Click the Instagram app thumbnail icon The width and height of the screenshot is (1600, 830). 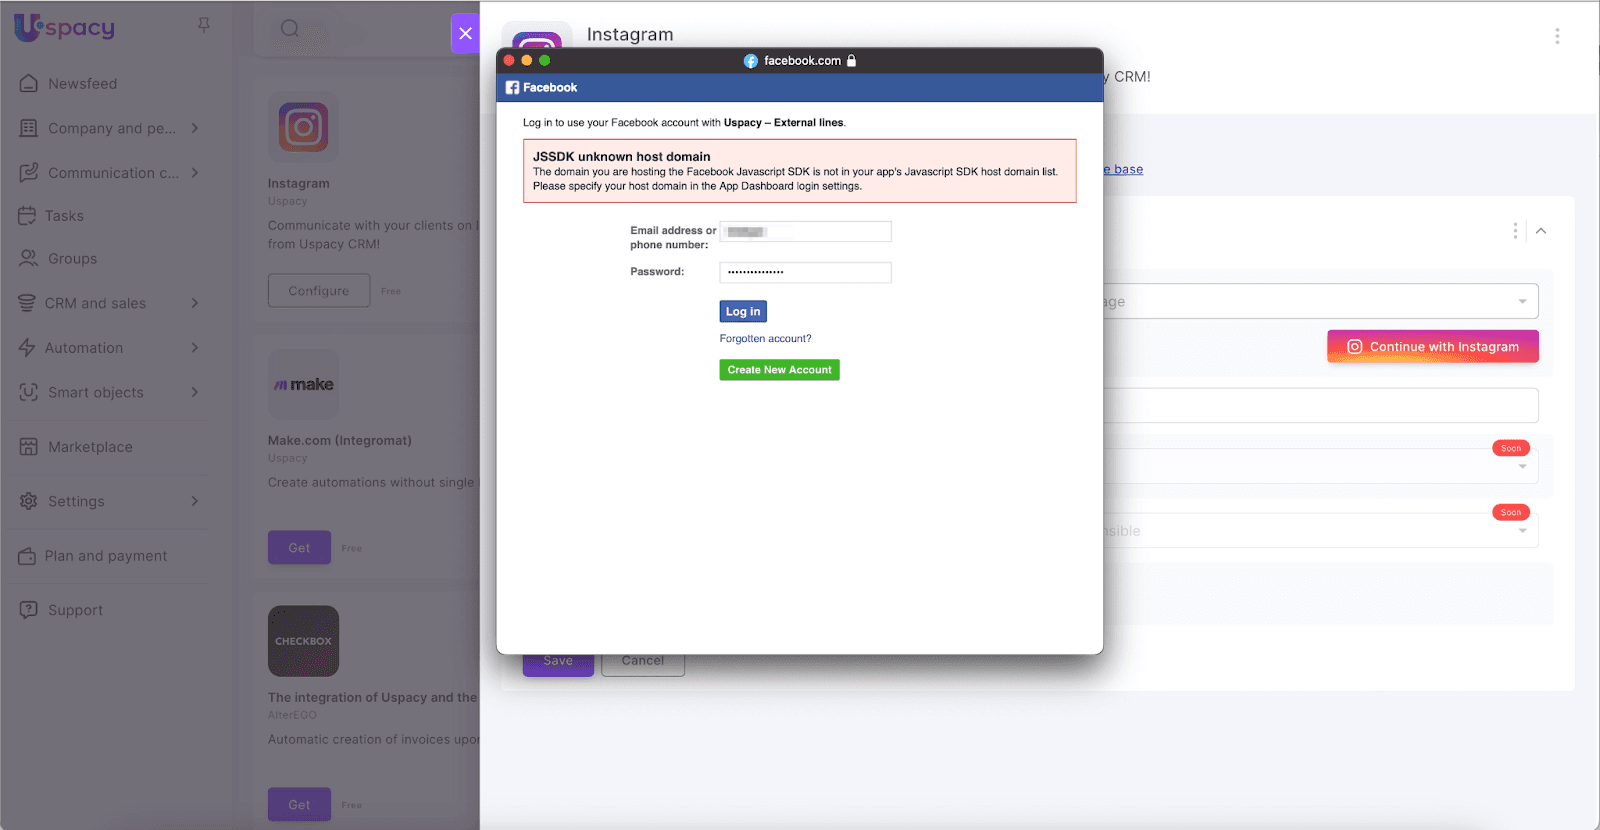click(303, 128)
